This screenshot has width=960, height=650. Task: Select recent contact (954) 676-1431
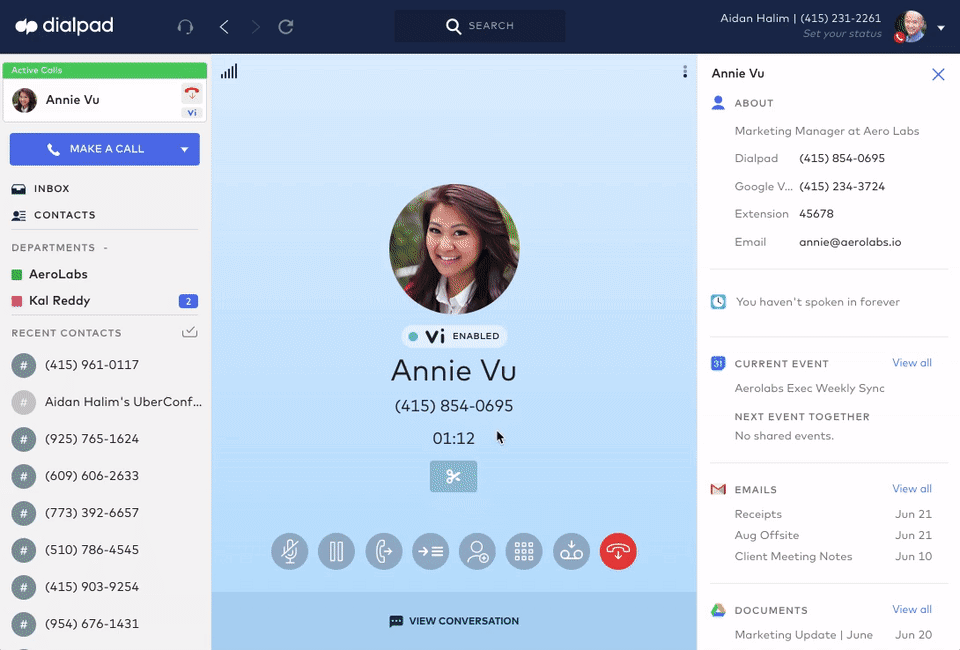click(105, 624)
